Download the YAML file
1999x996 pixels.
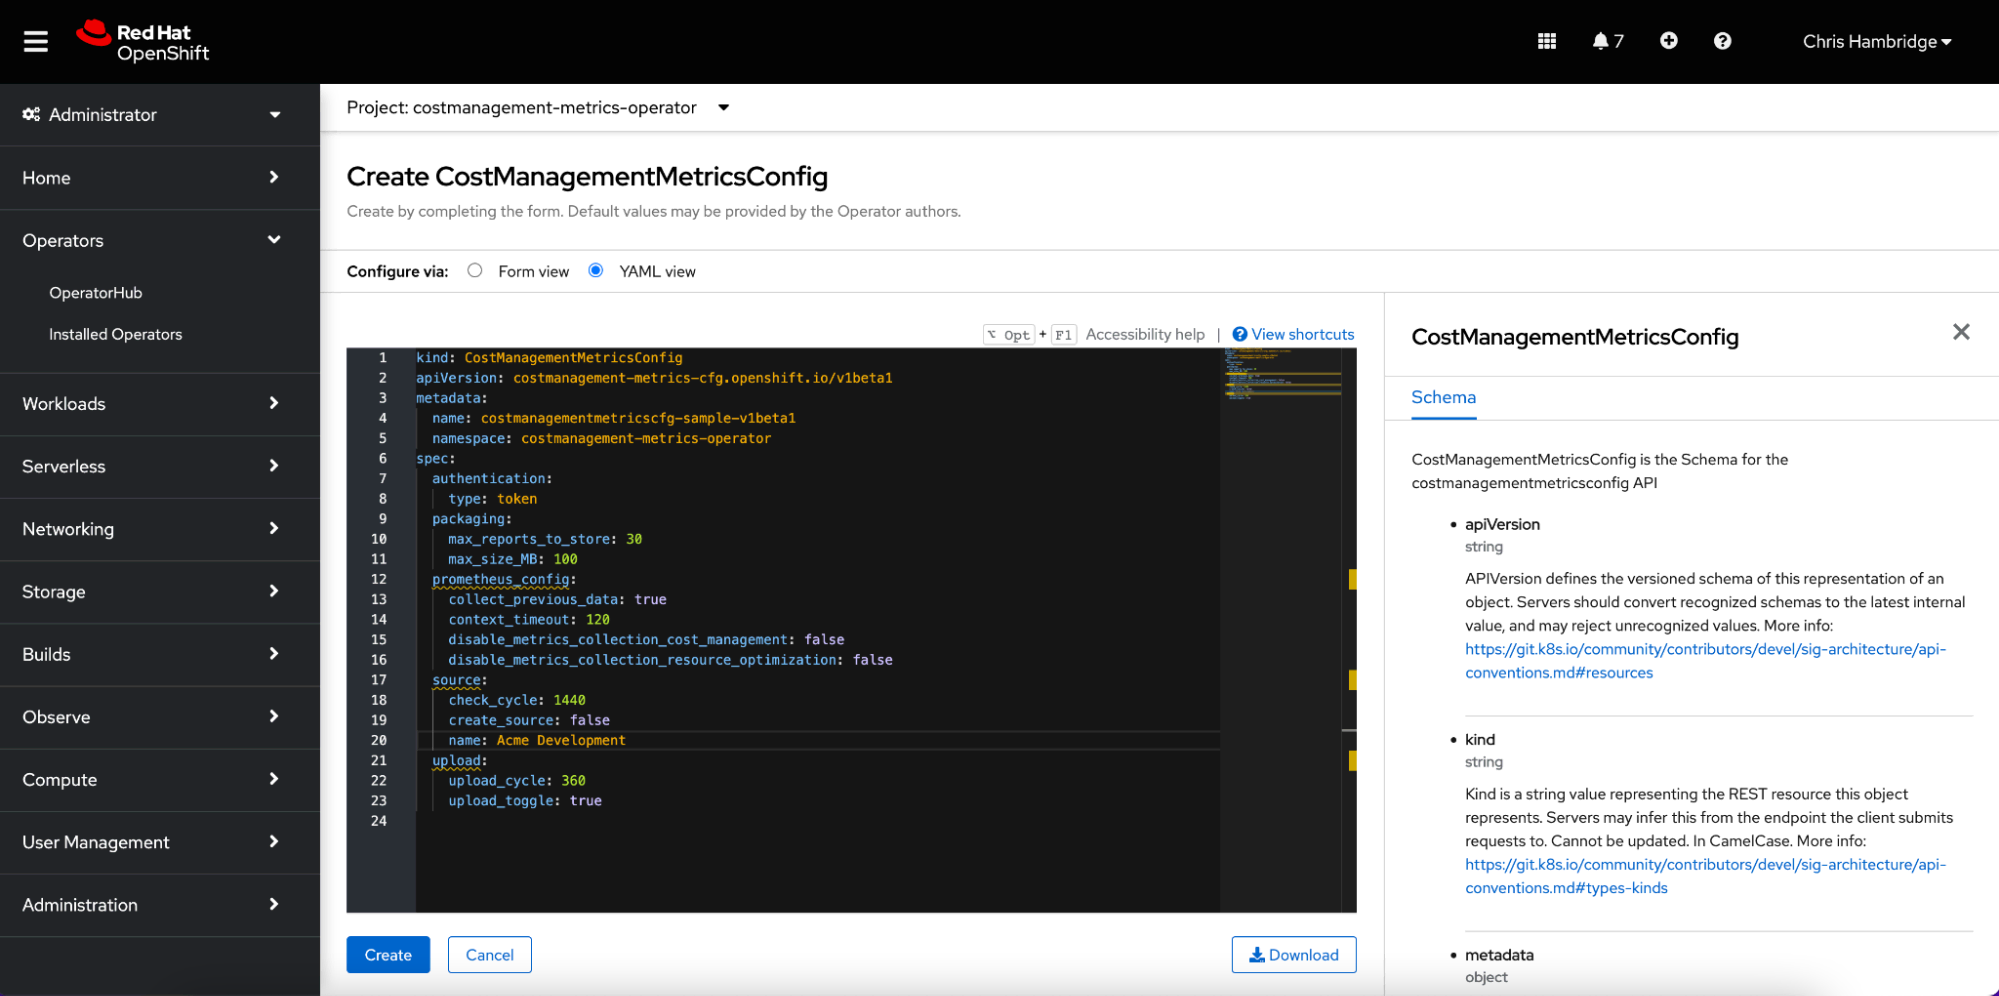[x=1294, y=954]
